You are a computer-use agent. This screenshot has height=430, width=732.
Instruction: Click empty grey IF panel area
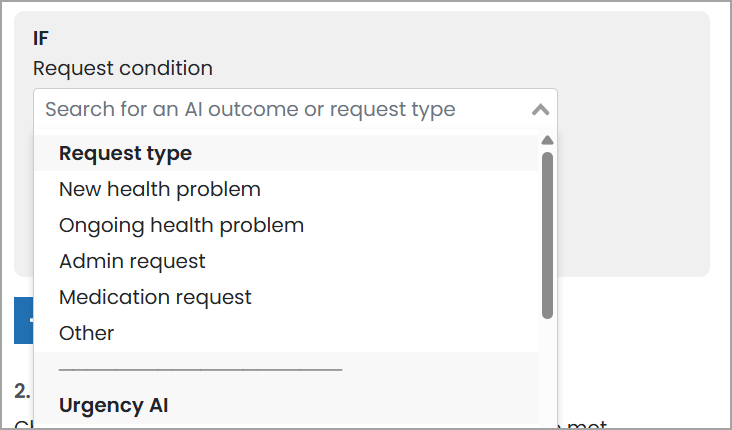point(630,200)
